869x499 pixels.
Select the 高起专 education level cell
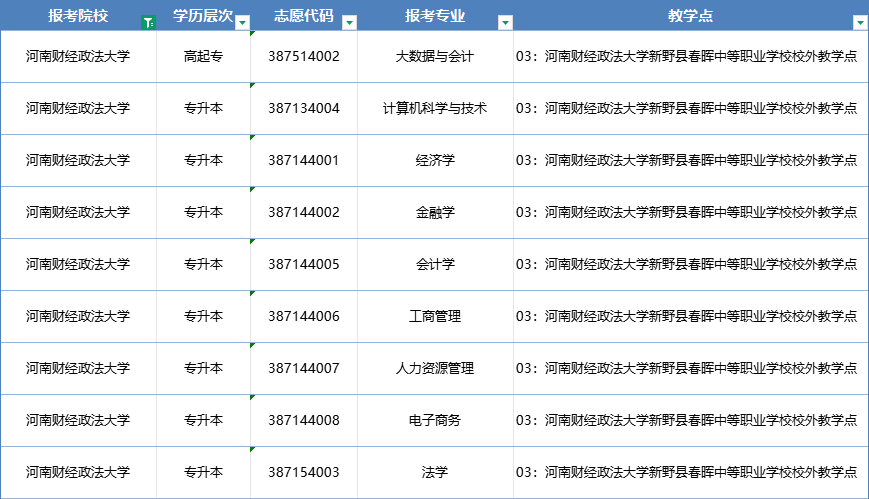pos(203,56)
